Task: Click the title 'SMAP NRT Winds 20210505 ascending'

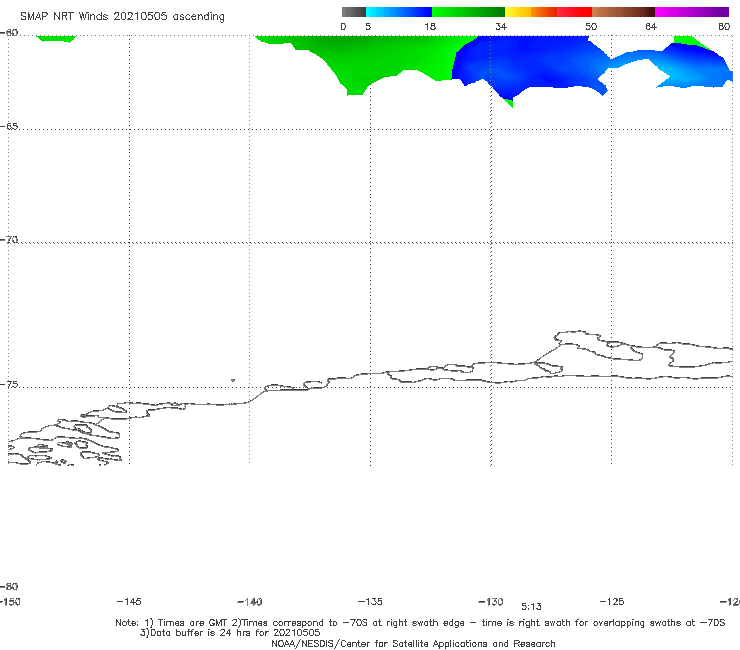Action: click(x=122, y=16)
